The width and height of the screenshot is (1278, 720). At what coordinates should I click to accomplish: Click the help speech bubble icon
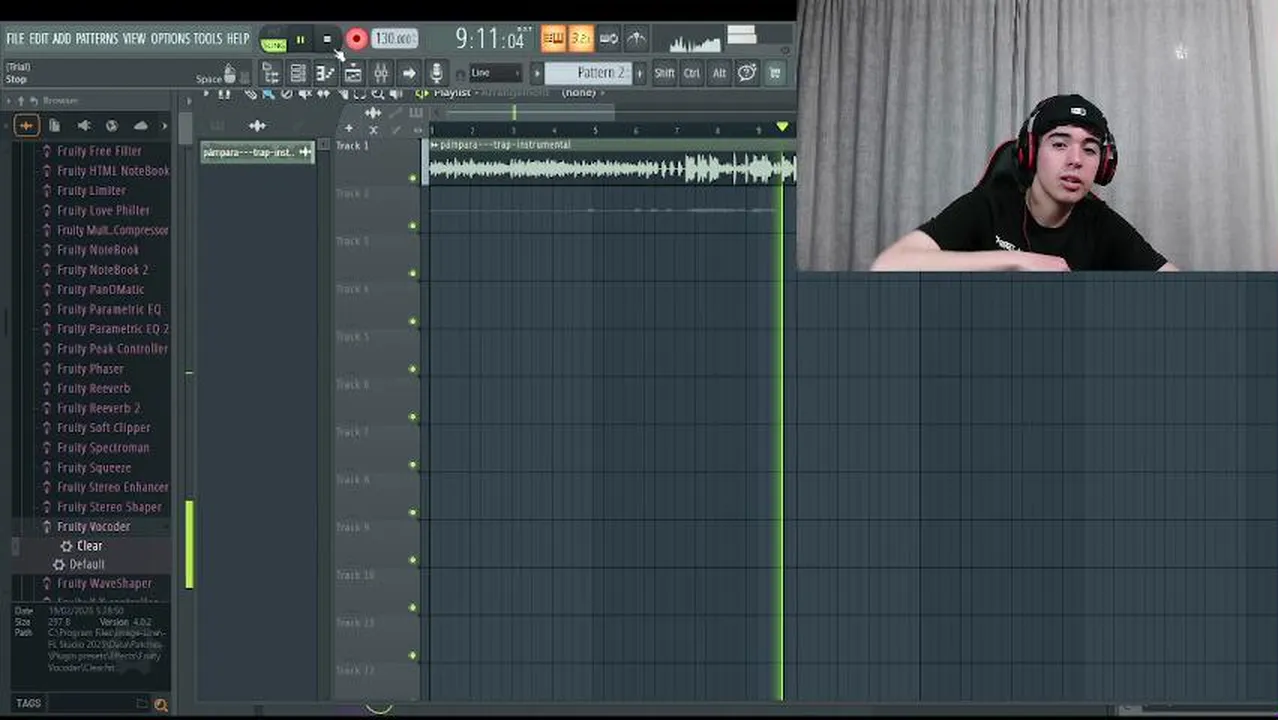[x=747, y=73]
